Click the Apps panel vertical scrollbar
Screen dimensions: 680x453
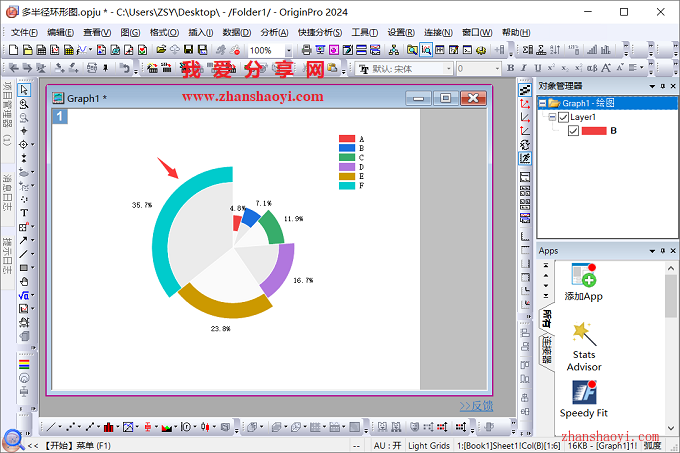pyautogui.click(x=670, y=347)
